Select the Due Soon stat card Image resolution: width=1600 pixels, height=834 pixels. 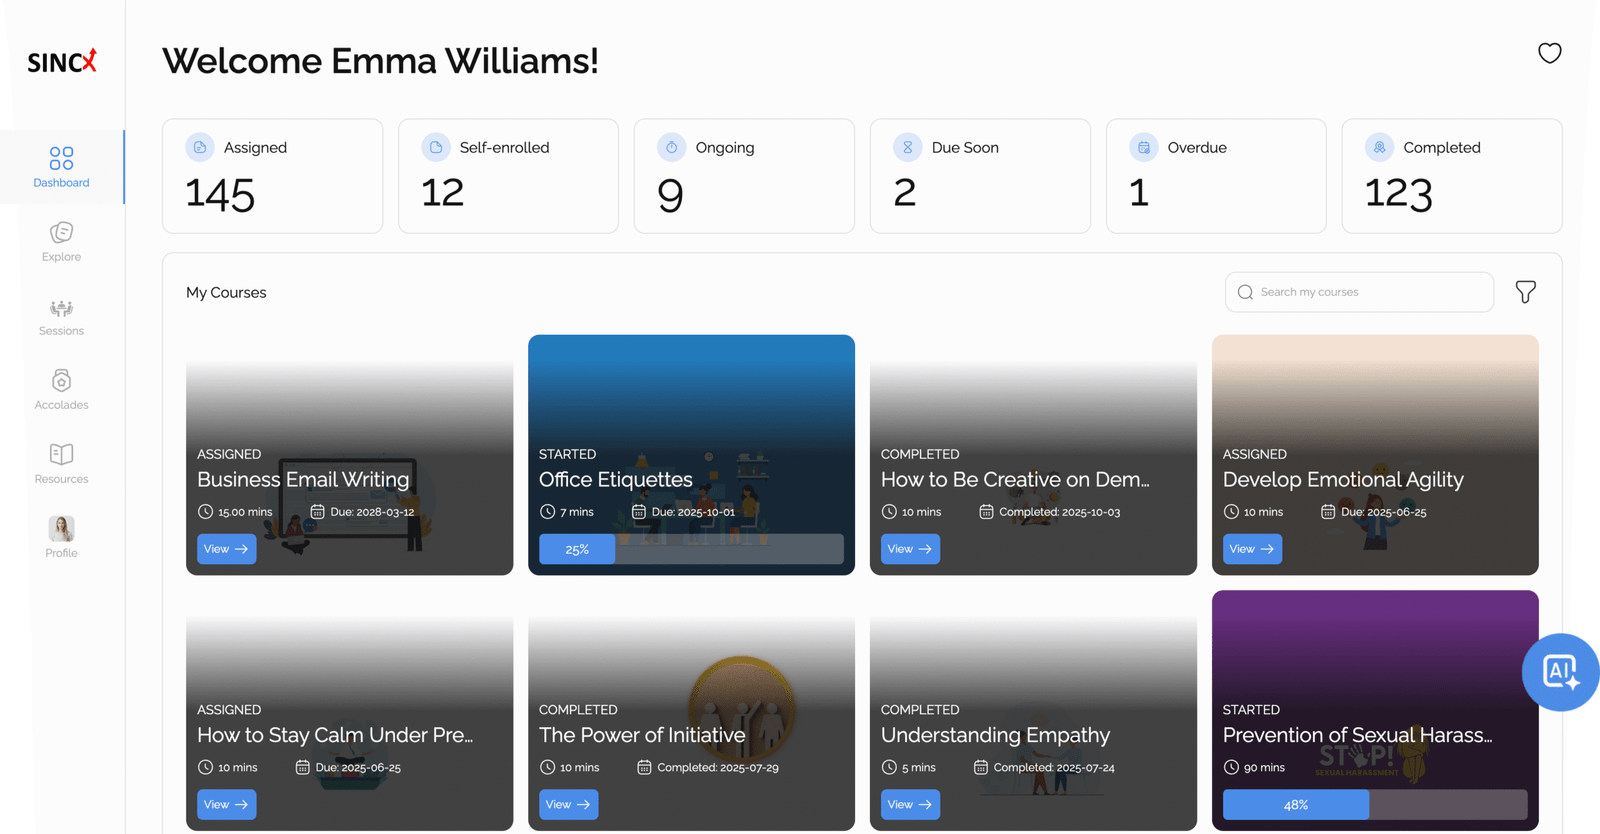979,176
